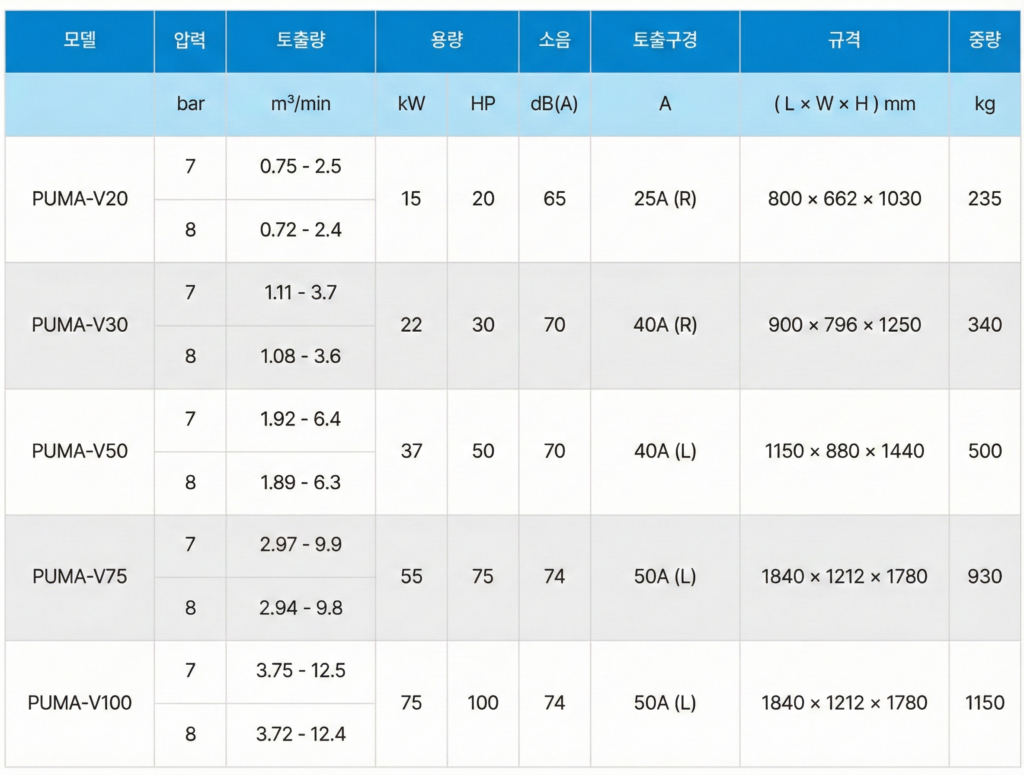Select the 1.89 - 6.3 flow cell
Image resolution: width=1024 pixels, height=775 pixels.
300,483
